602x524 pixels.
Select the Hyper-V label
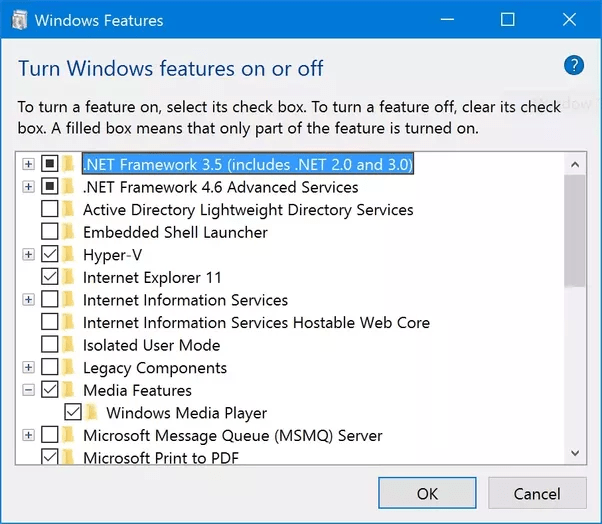pyautogui.click(x=112, y=255)
